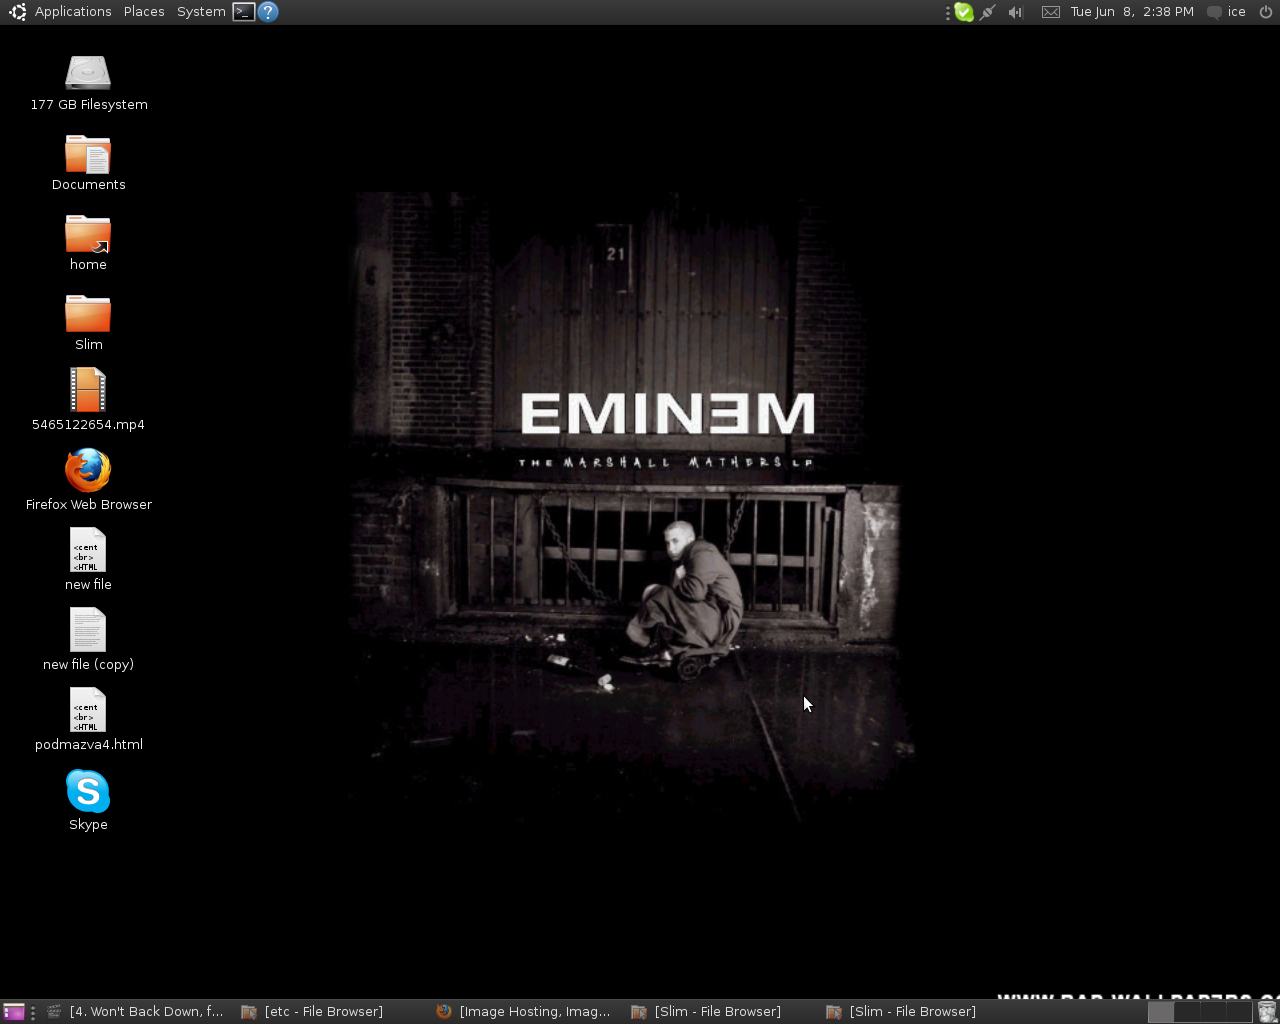Click the '177 GB Filesystem' label text
The width and height of the screenshot is (1280, 1024).
coord(89,105)
